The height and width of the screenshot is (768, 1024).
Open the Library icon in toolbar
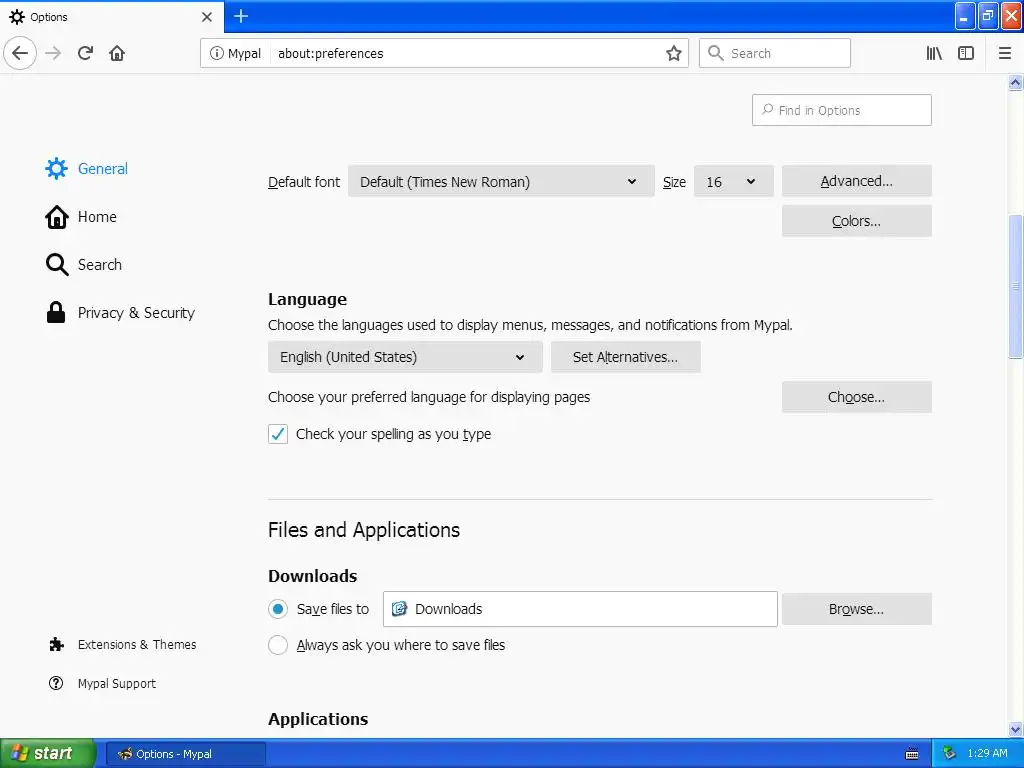[934, 53]
